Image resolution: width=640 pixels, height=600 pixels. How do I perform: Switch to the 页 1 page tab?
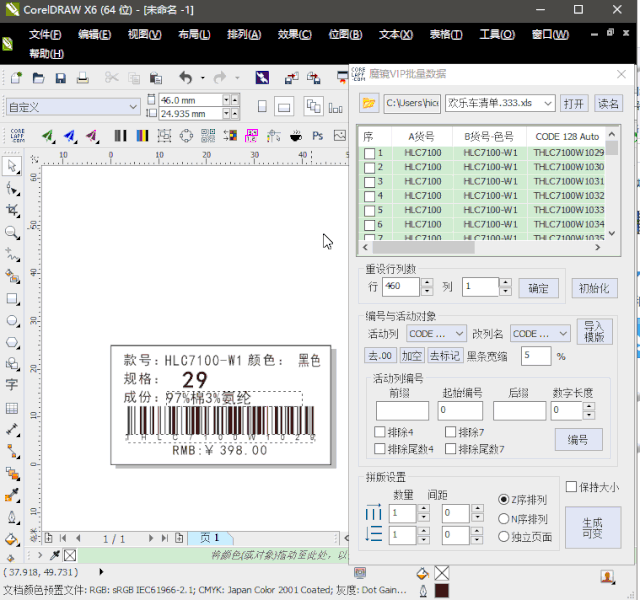tap(210, 538)
